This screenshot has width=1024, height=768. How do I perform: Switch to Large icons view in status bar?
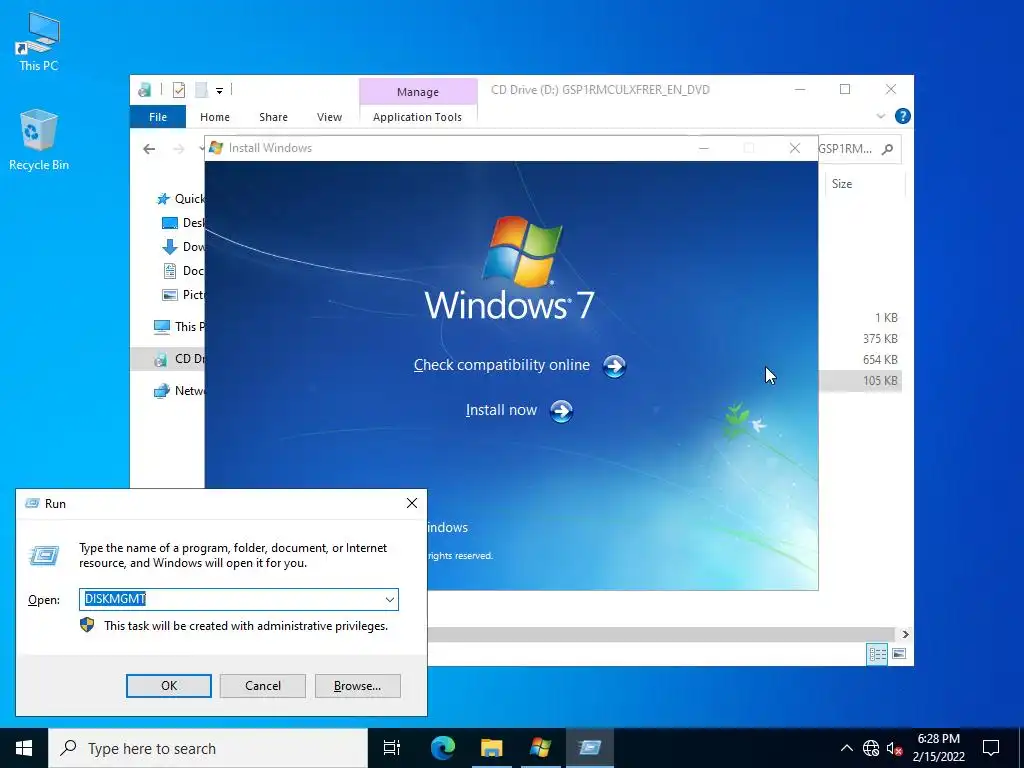899,654
